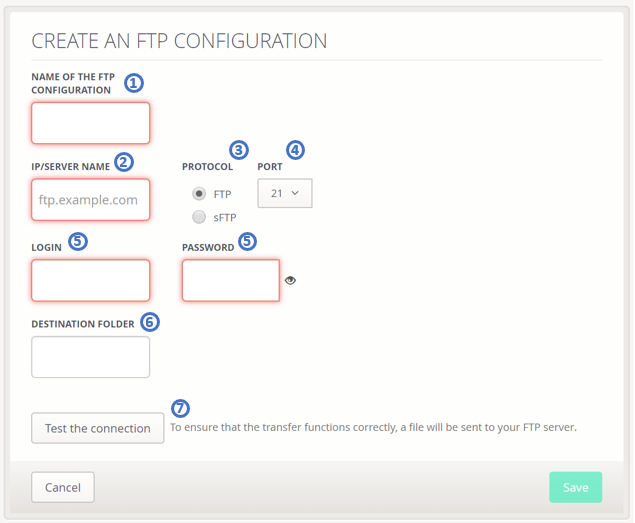Click numbered marker 2 next to IP/Server Name
The width and height of the screenshot is (635, 523).
[x=123, y=162]
